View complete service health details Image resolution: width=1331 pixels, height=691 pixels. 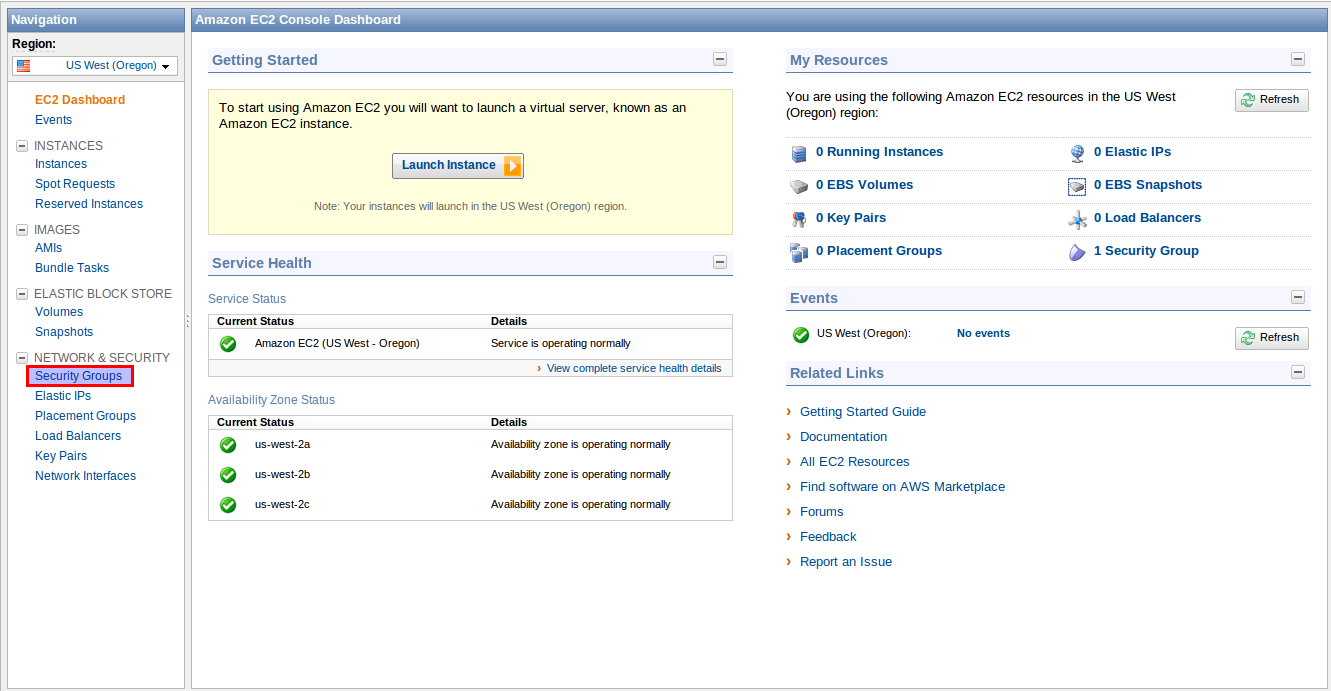[634, 368]
